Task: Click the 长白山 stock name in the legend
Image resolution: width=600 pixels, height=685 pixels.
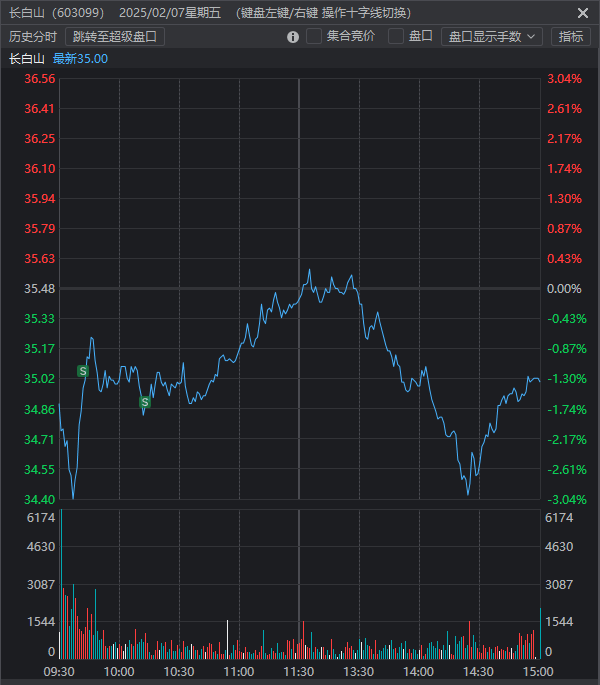Action: tap(27, 59)
